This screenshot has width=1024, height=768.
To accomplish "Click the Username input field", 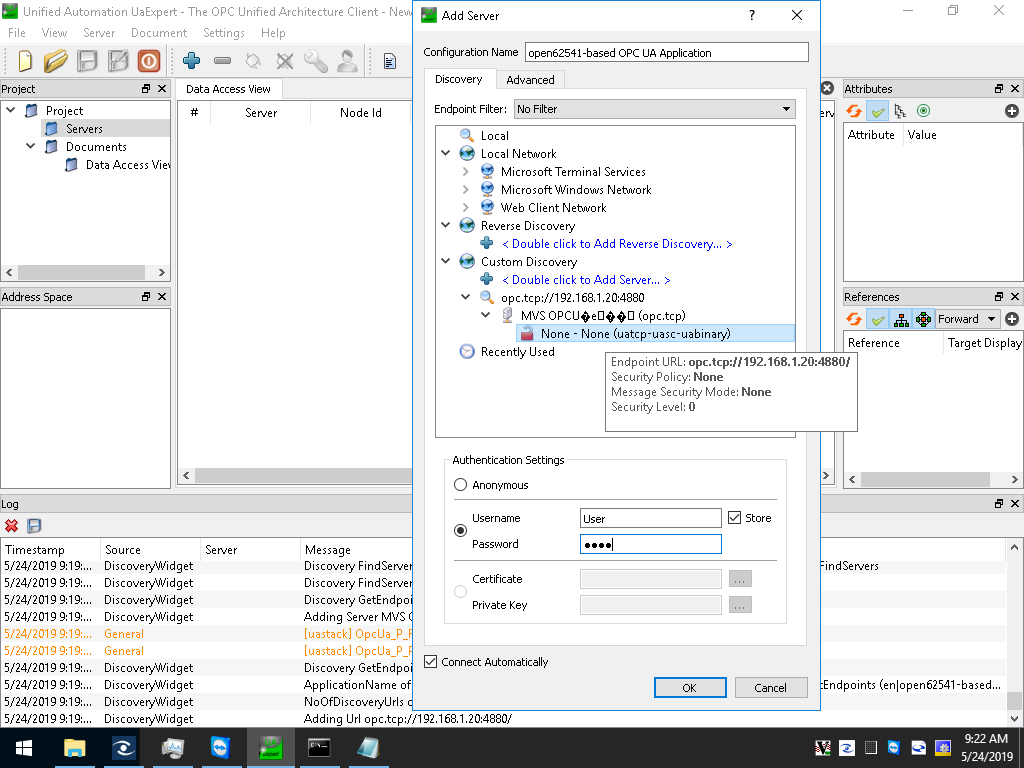I will pos(650,519).
